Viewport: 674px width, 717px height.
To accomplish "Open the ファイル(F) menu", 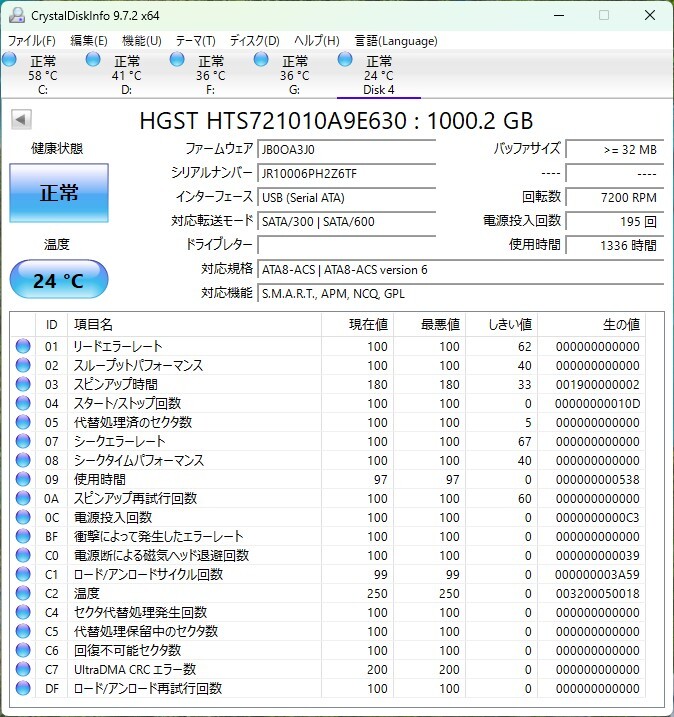I will [x=32, y=41].
